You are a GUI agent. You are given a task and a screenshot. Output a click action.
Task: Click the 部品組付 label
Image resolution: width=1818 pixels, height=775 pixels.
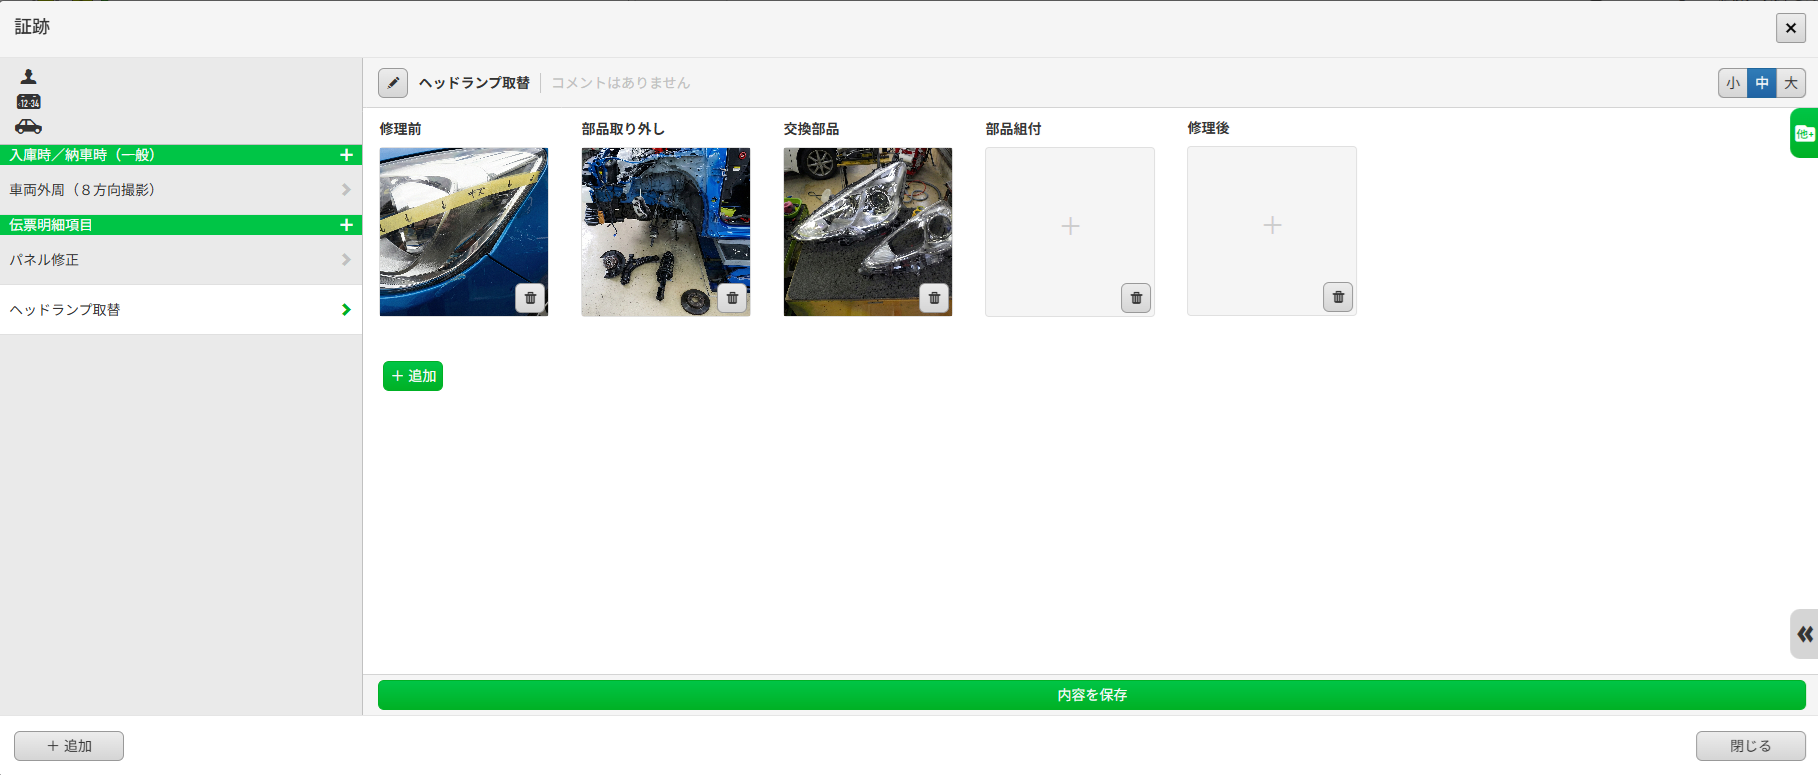[x=1014, y=129]
